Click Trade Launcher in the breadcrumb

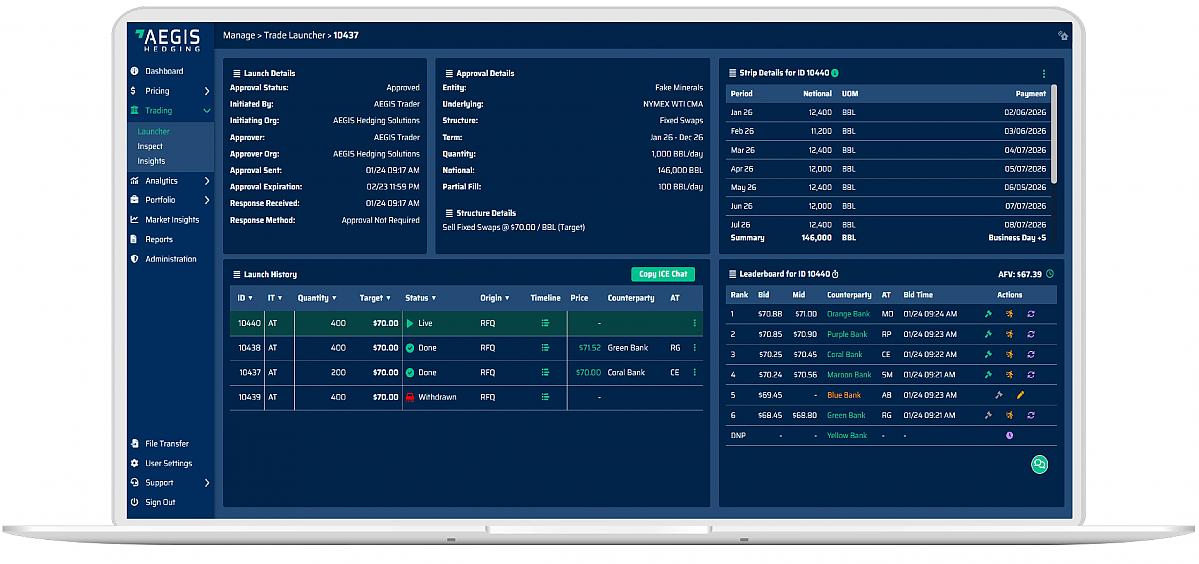coord(295,35)
